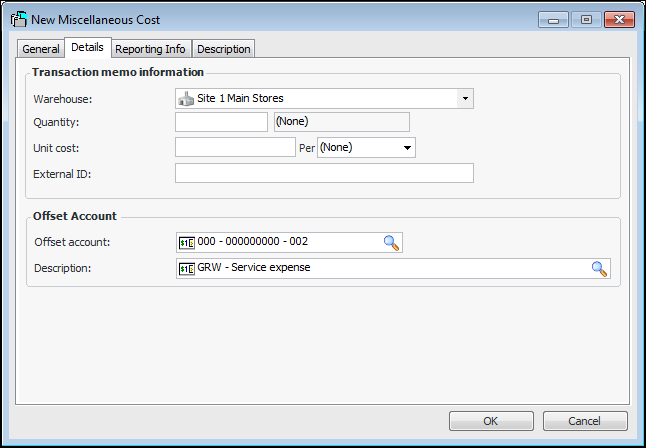Click the account icon in Description field
The width and height of the screenshot is (646, 448).
[186, 268]
